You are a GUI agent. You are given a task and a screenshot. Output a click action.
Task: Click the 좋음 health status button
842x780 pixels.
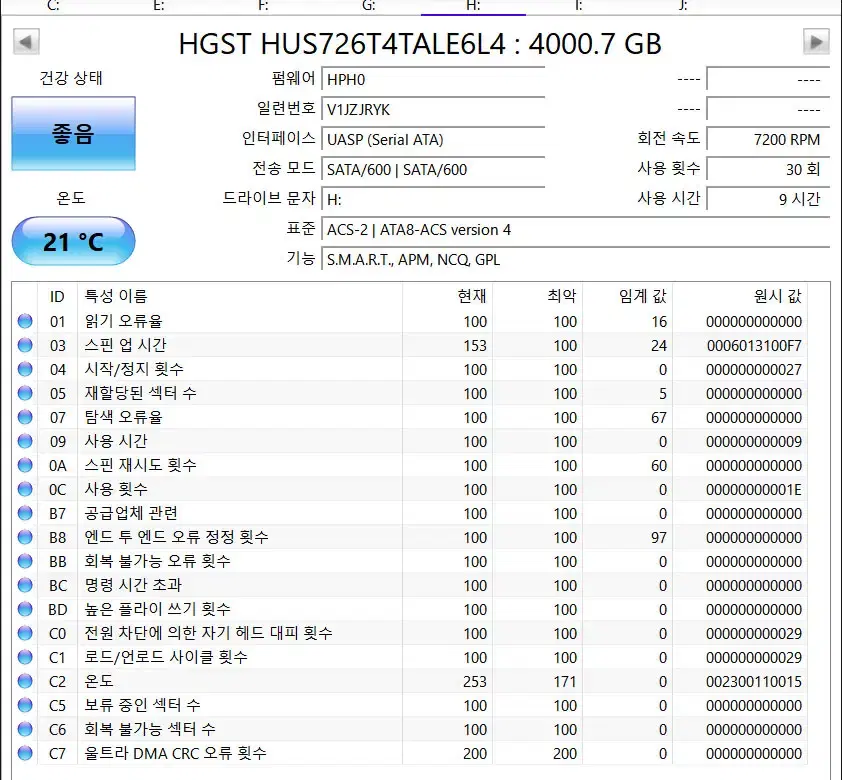(x=73, y=134)
